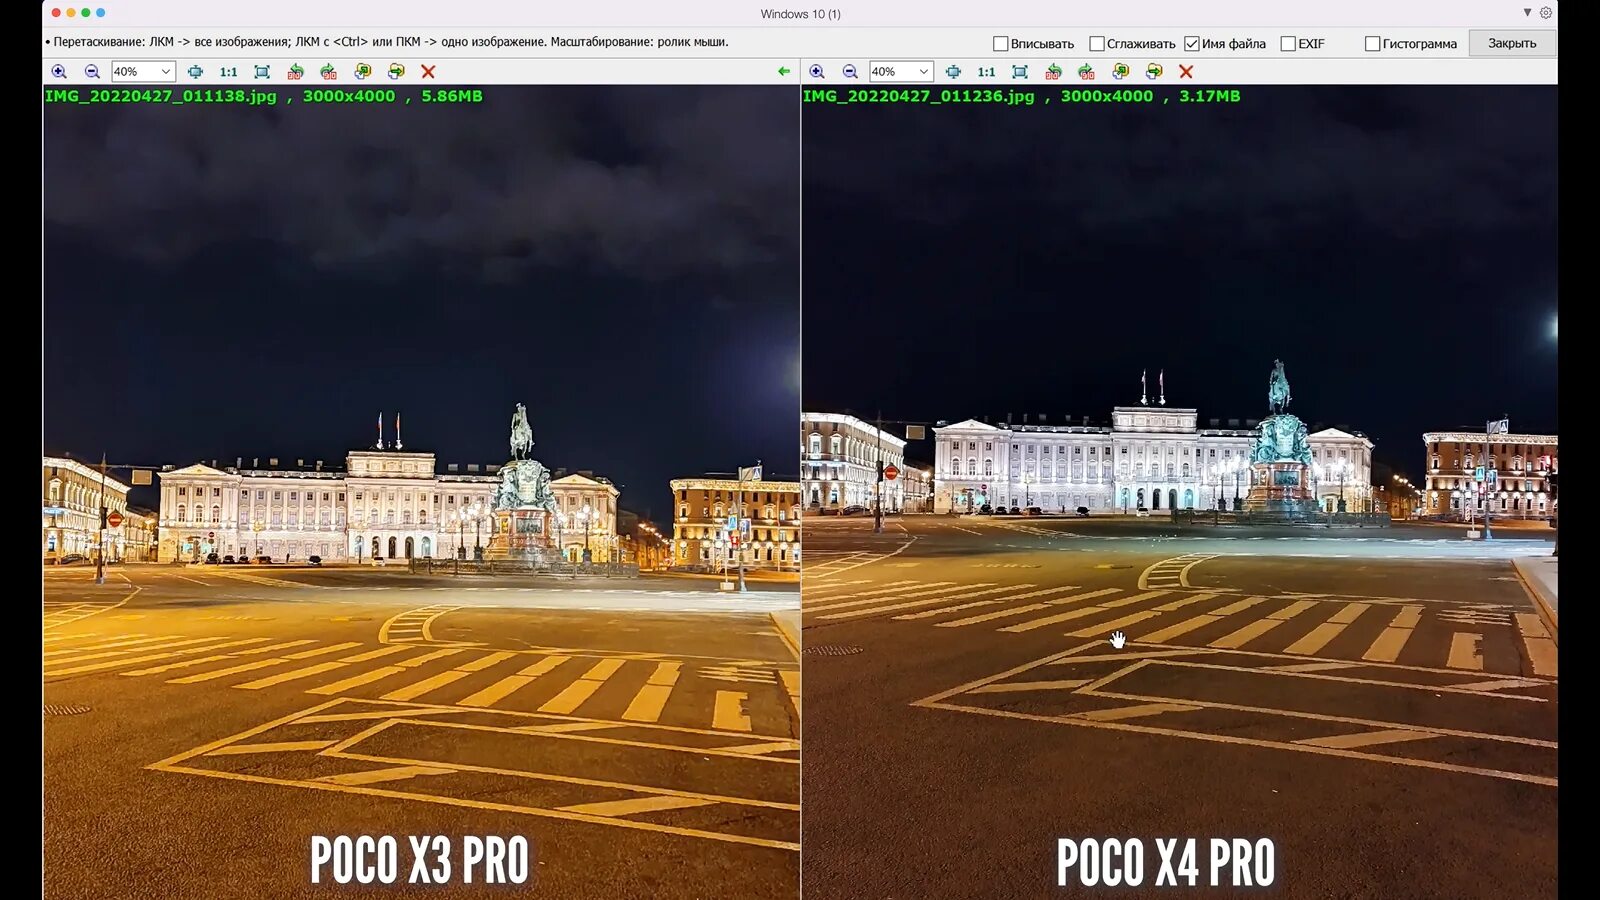
Task: Zoom out on the left image
Action: click(92, 72)
